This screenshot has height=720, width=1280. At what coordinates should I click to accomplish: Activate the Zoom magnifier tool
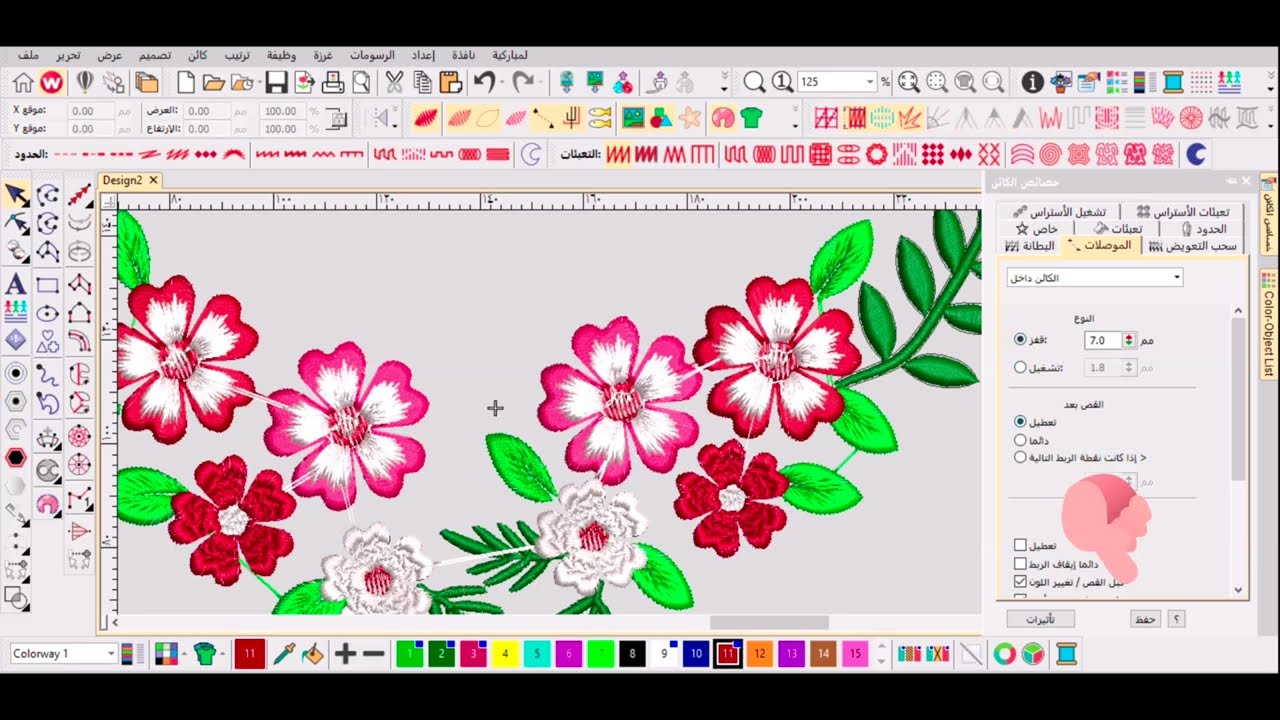(754, 82)
